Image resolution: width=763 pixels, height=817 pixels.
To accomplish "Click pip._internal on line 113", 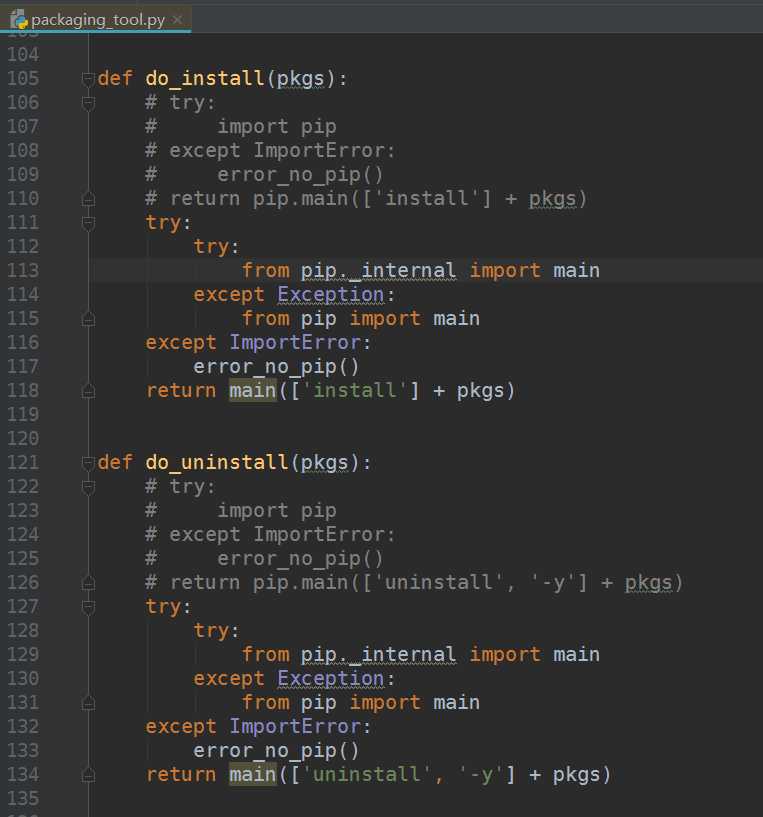I will (378, 270).
